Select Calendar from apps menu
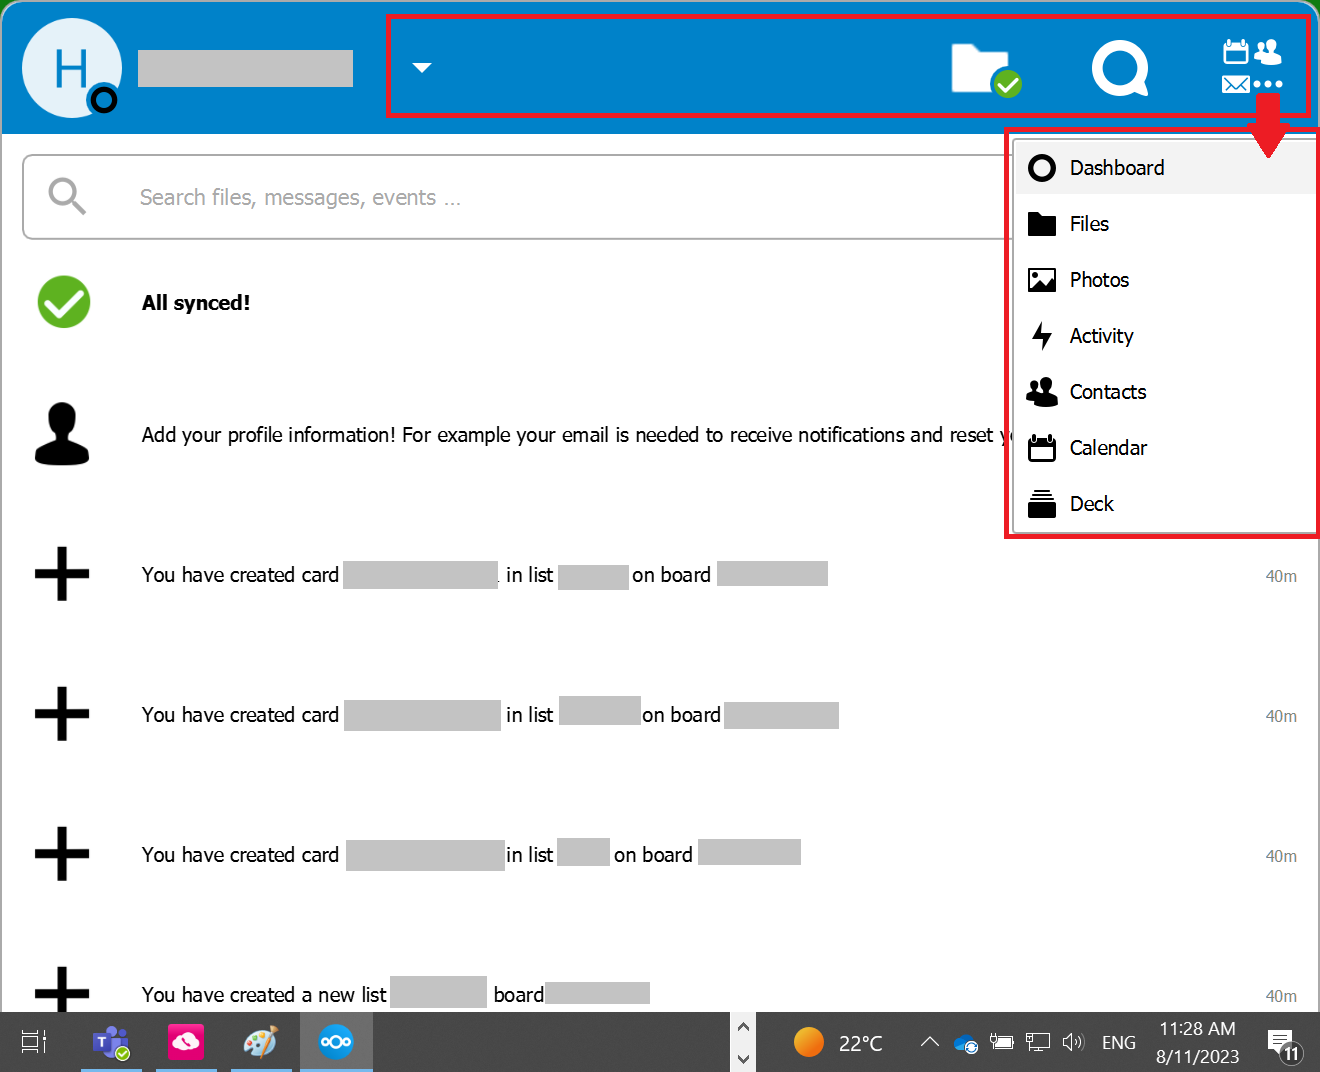The image size is (1320, 1072). pyautogui.click(x=1165, y=448)
